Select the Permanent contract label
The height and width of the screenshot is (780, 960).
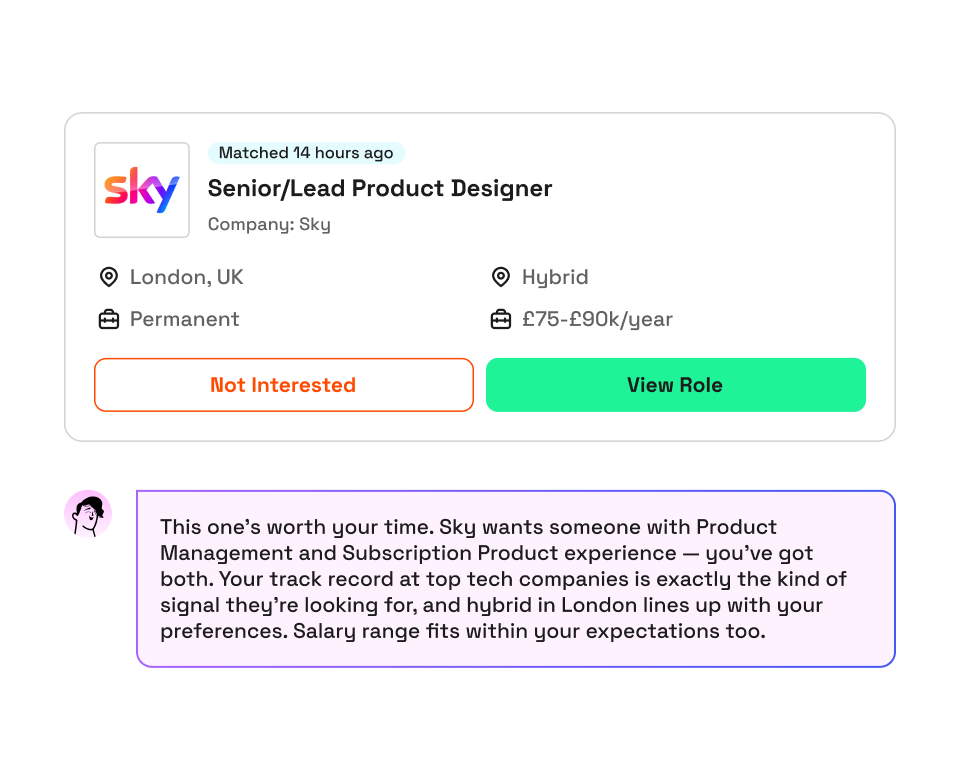(x=184, y=319)
